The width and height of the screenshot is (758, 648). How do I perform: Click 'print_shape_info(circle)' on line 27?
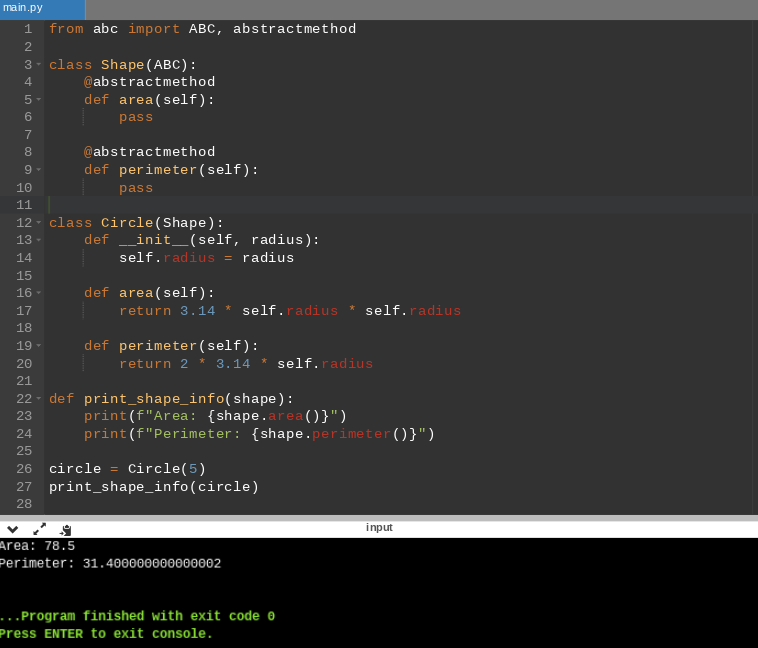click(x=154, y=486)
